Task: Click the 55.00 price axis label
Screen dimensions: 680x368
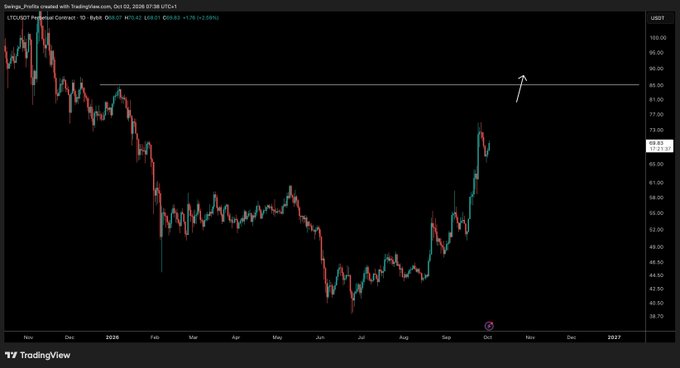Action: [657, 213]
